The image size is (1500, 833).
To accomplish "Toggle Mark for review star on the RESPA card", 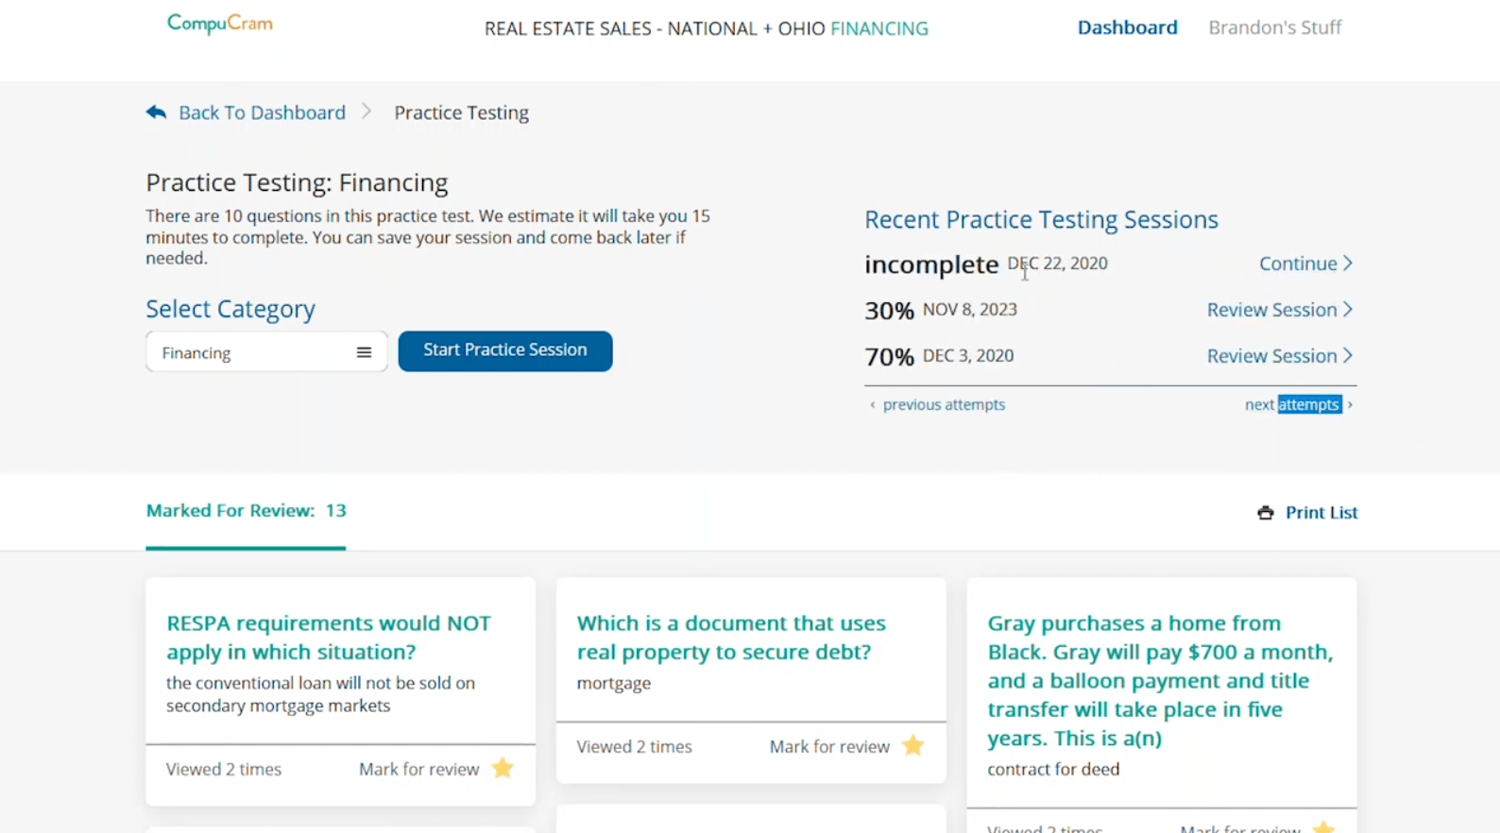I will point(502,768).
